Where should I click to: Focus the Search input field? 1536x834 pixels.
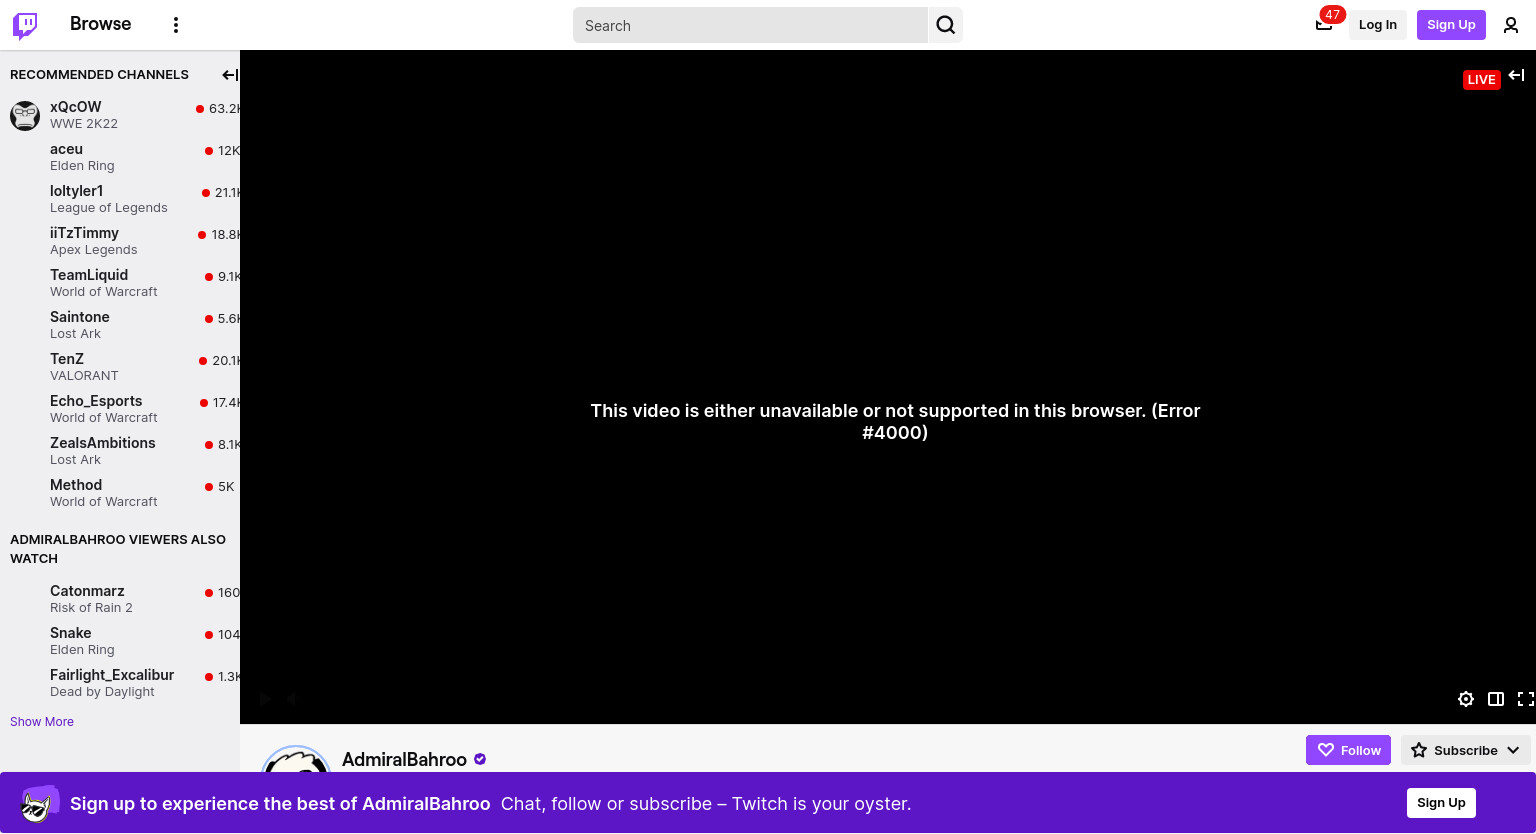coord(750,25)
